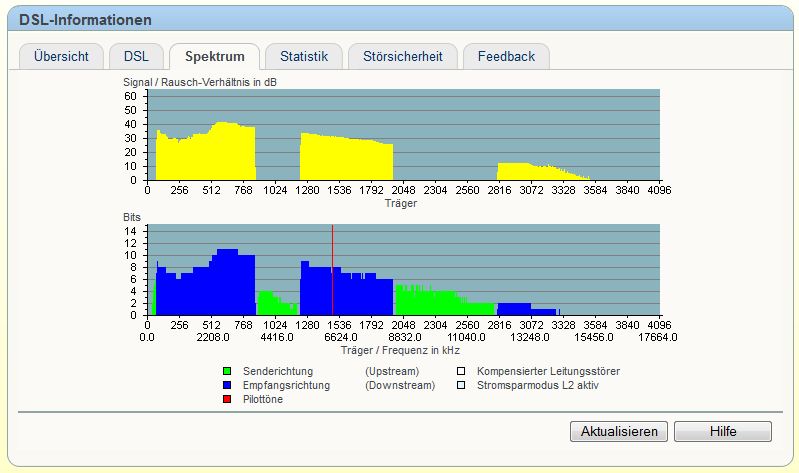Click the DSL-Informationen title
Screen dimensions: 799x473
click(85, 20)
